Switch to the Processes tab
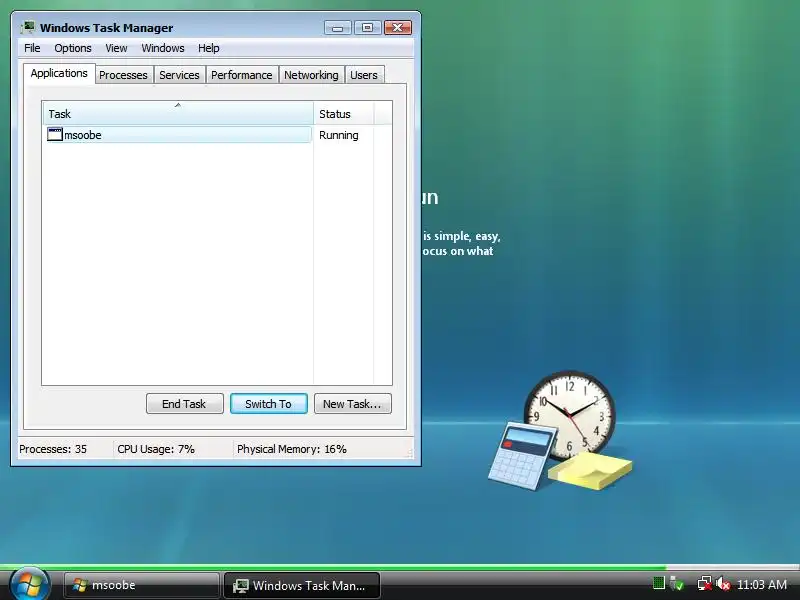Viewport: 800px width, 600px height. pos(123,75)
